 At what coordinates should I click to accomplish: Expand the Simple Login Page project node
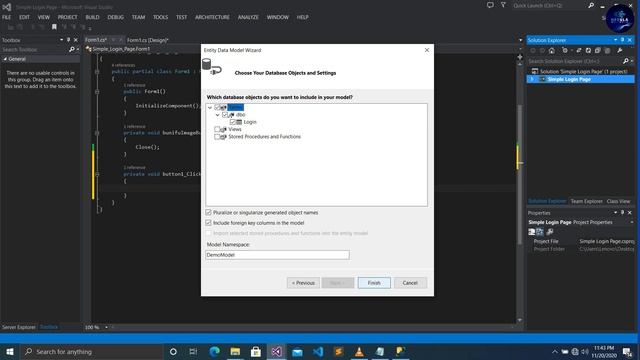[x=532, y=79]
